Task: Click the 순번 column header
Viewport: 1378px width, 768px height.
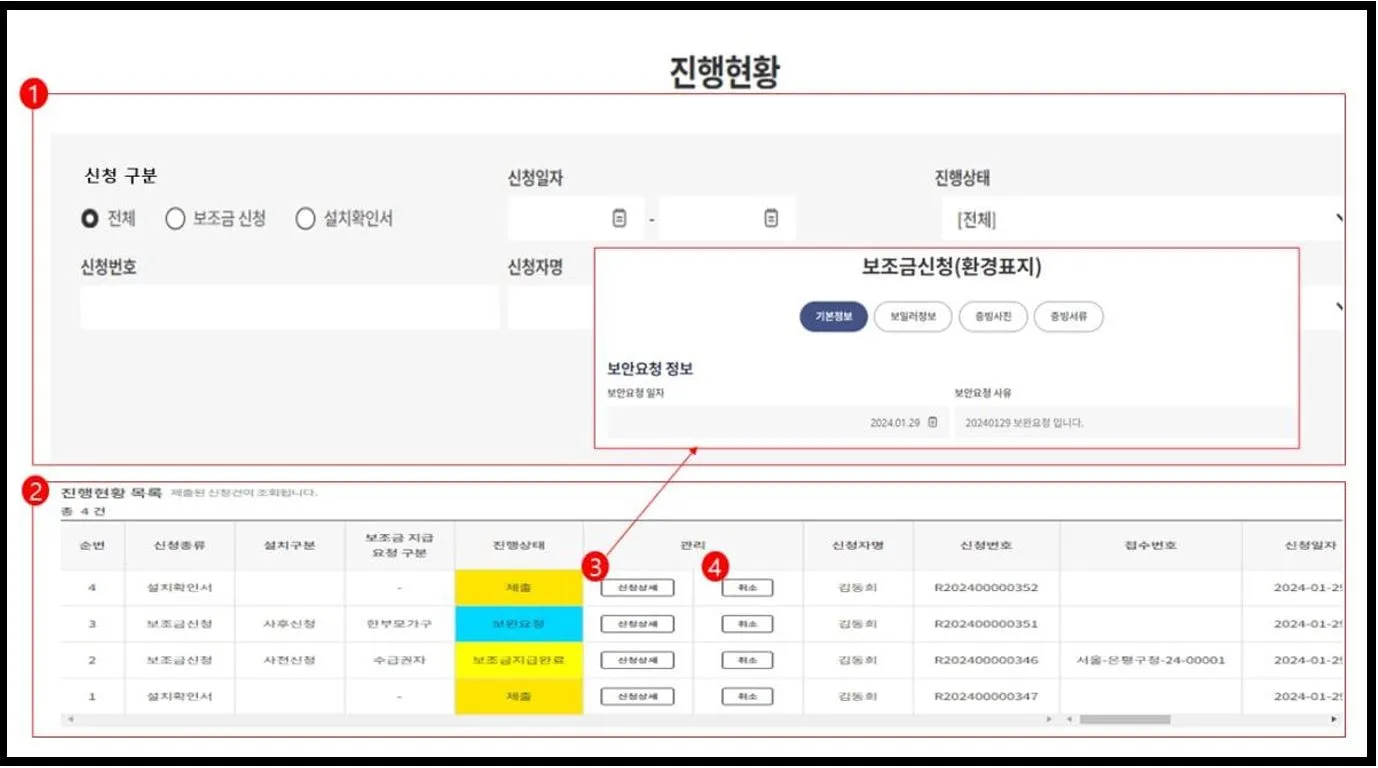Action: (92, 546)
